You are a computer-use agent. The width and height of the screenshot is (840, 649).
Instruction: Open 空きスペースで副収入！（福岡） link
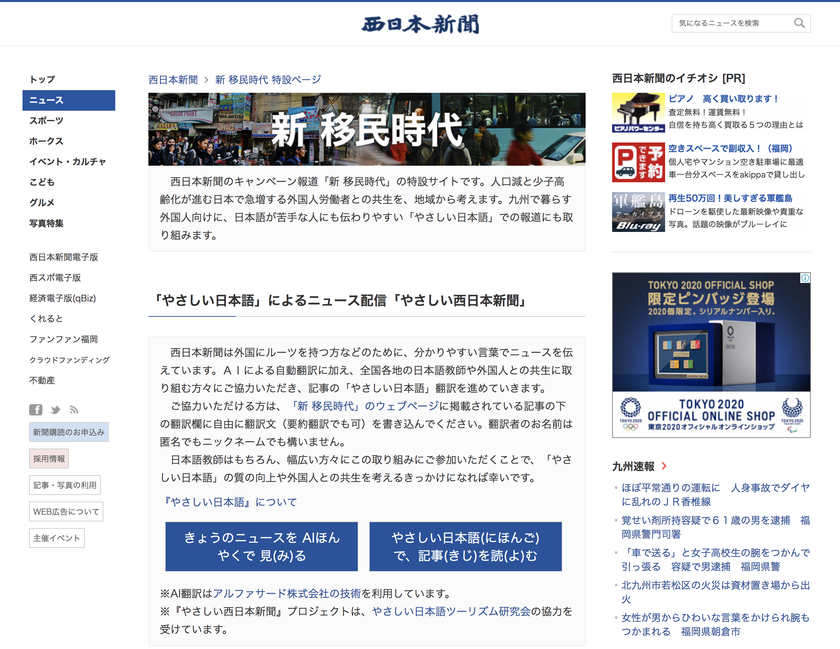point(730,148)
